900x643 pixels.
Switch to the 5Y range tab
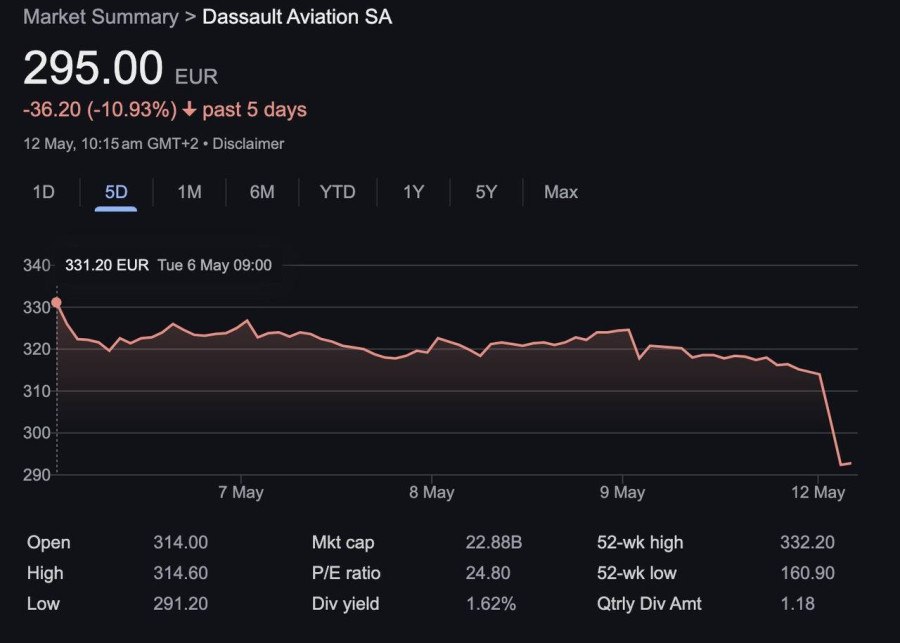coord(486,192)
